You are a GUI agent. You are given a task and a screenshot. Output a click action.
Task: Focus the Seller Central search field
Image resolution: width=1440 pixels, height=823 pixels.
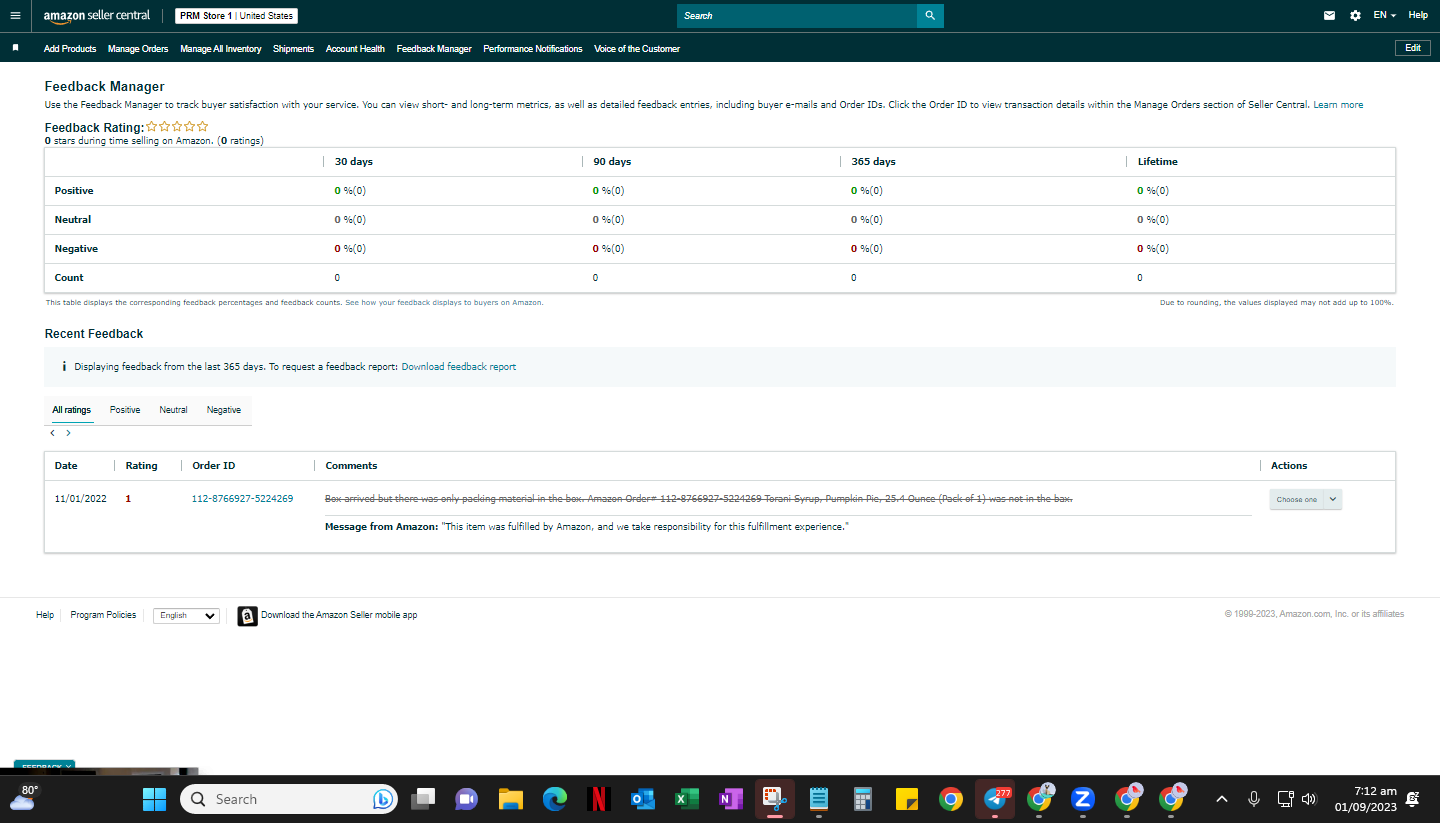797,16
